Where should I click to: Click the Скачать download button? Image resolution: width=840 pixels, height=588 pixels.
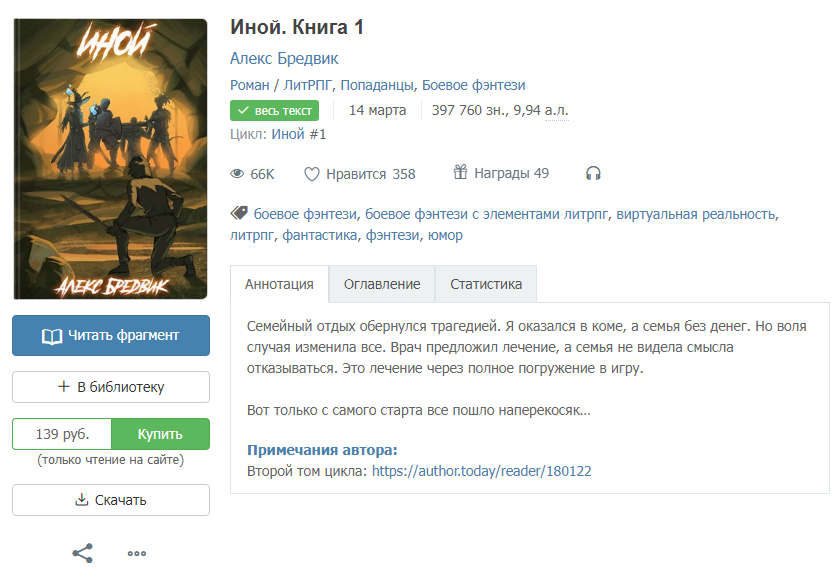pos(111,500)
